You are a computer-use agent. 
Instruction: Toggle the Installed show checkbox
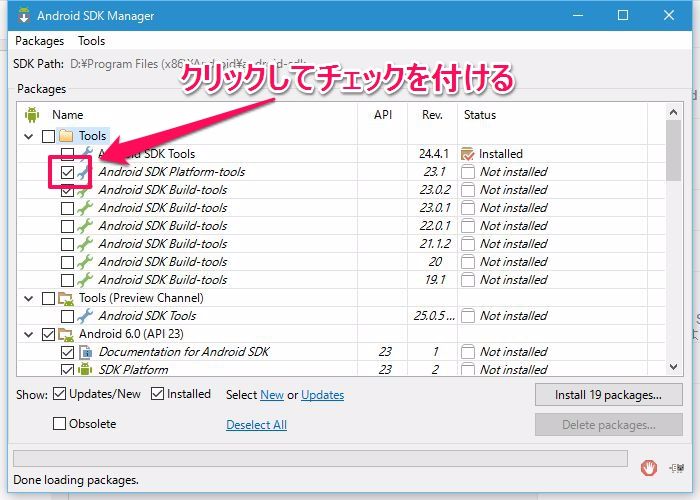157,394
